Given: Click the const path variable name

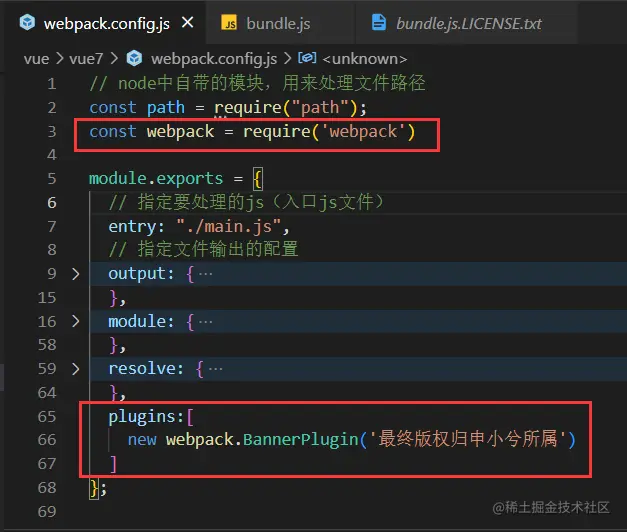Looking at the screenshot, I should point(166,108).
